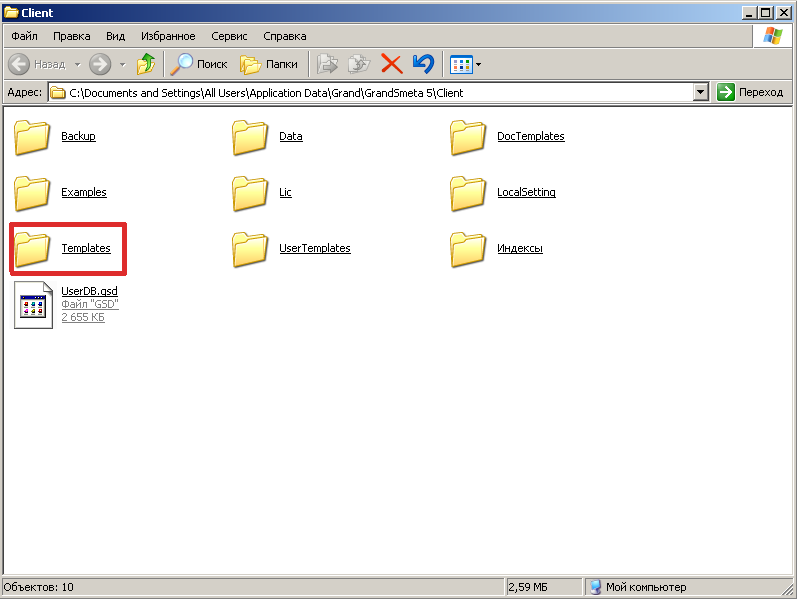This screenshot has width=797, height=599.
Task: Click the Templates folder name
Action: 86,248
